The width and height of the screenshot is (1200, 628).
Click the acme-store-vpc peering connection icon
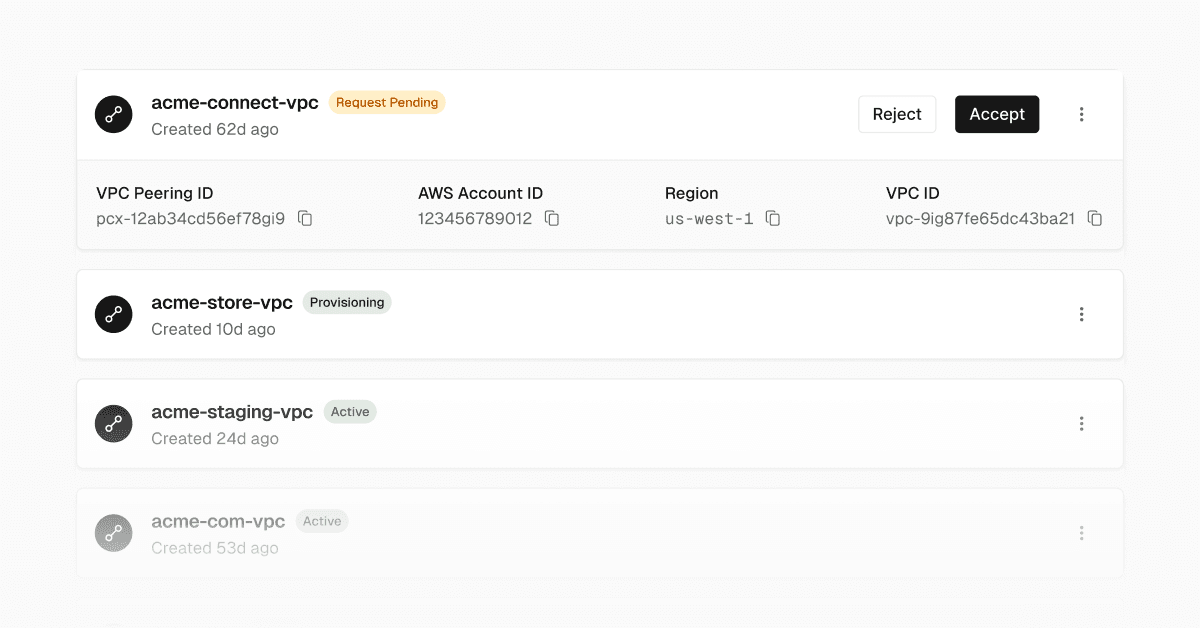coord(114,314)
